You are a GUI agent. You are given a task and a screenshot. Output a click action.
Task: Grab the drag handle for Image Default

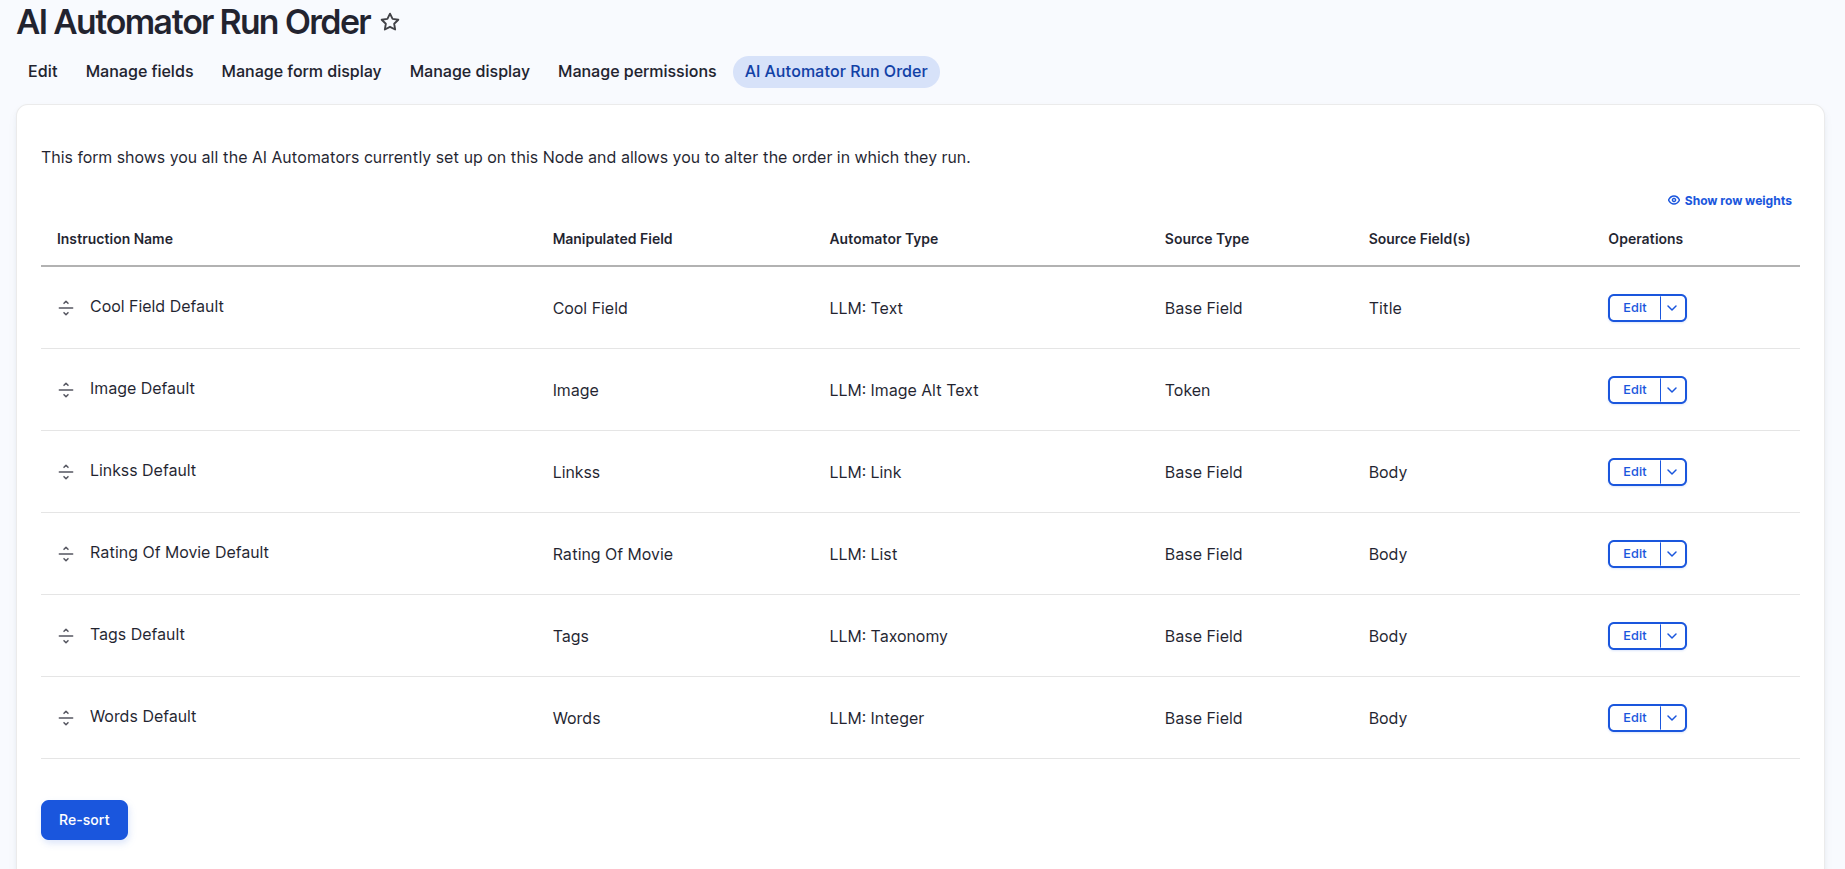66,390
